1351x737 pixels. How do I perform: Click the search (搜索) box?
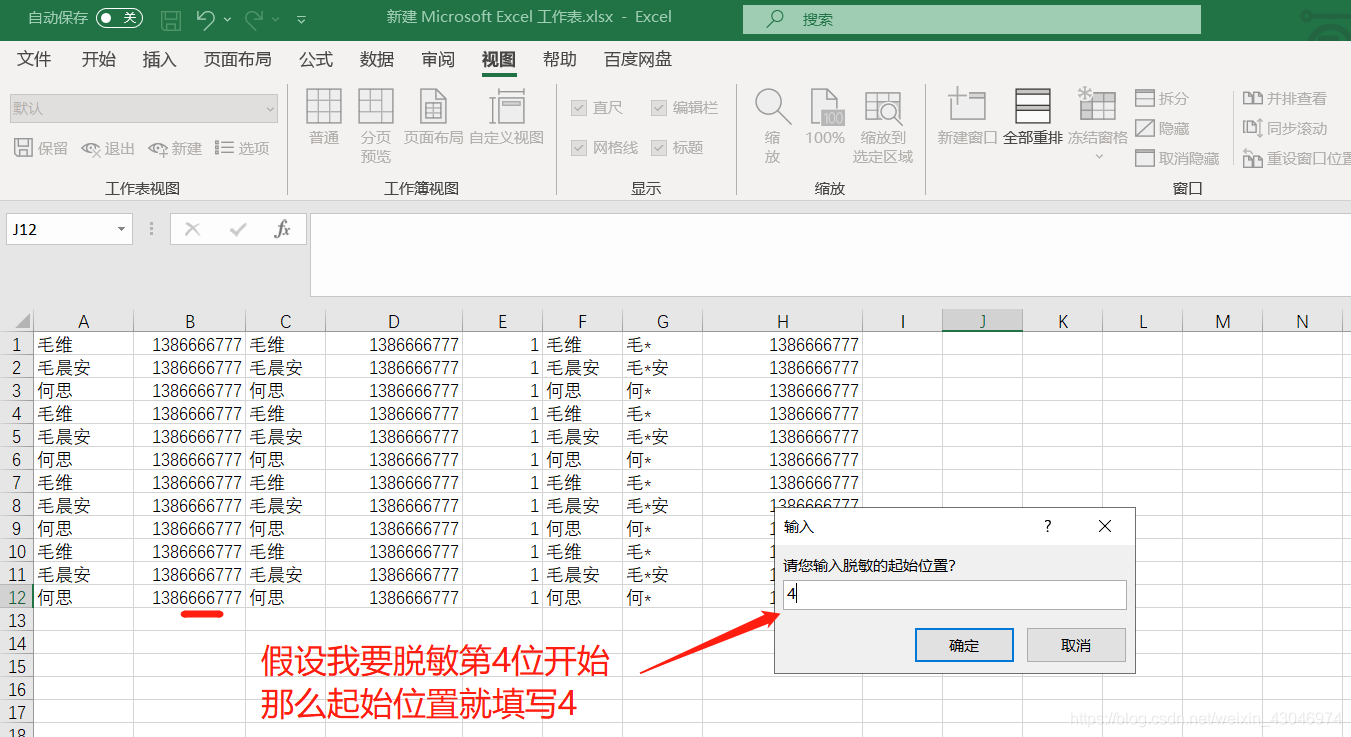[971, 19]
